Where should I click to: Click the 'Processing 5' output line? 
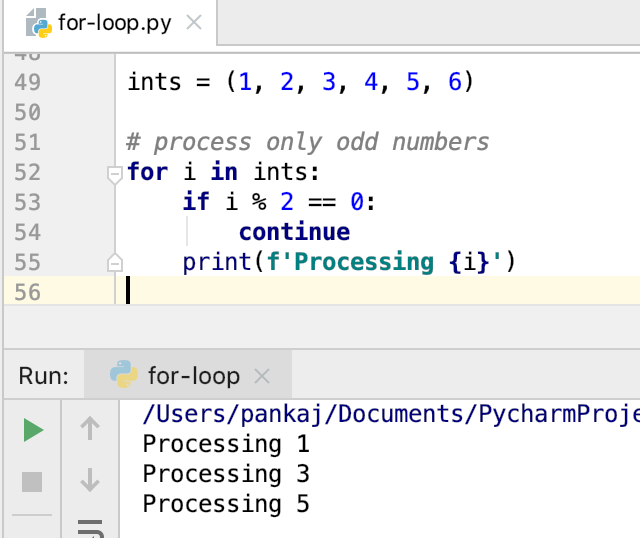tap(226, 505)
